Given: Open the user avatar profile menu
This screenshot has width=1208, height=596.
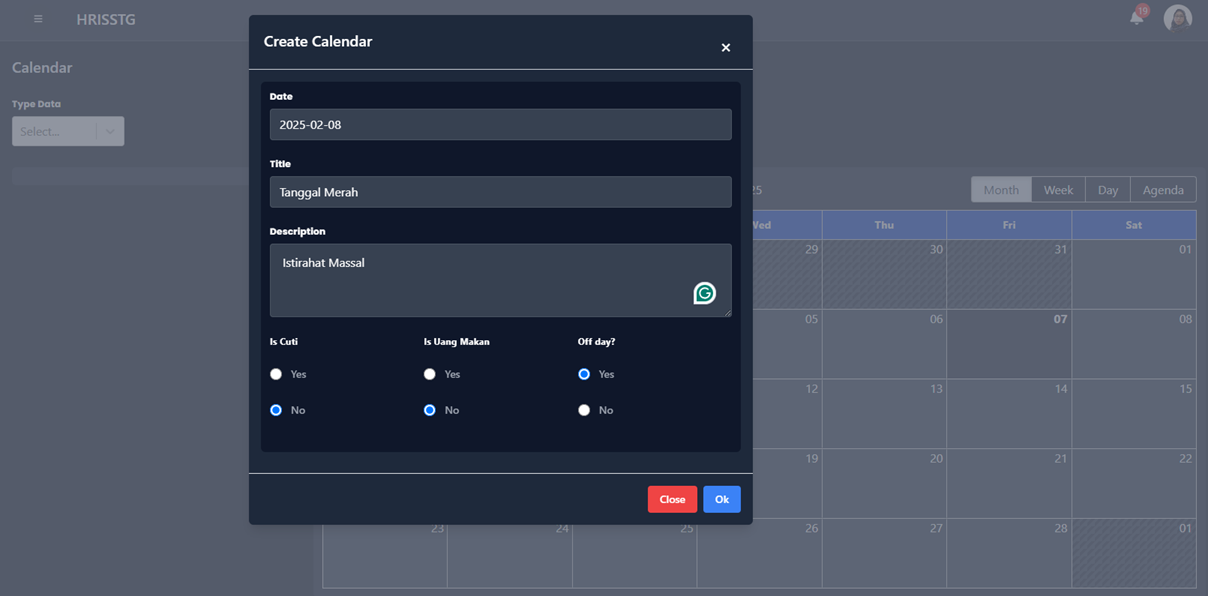Looking at the screenshot, I should click(1178, 18).
